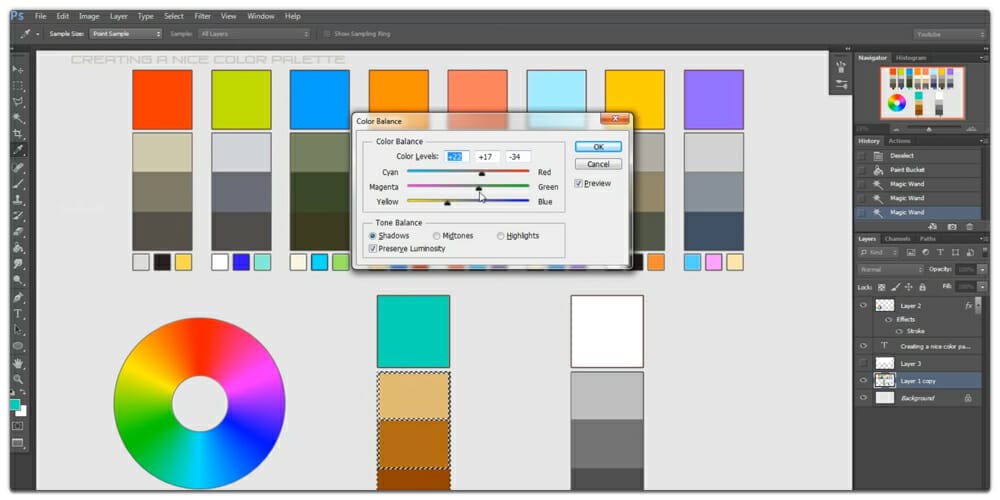Select the Eraser tool

[x=18, y=232]
